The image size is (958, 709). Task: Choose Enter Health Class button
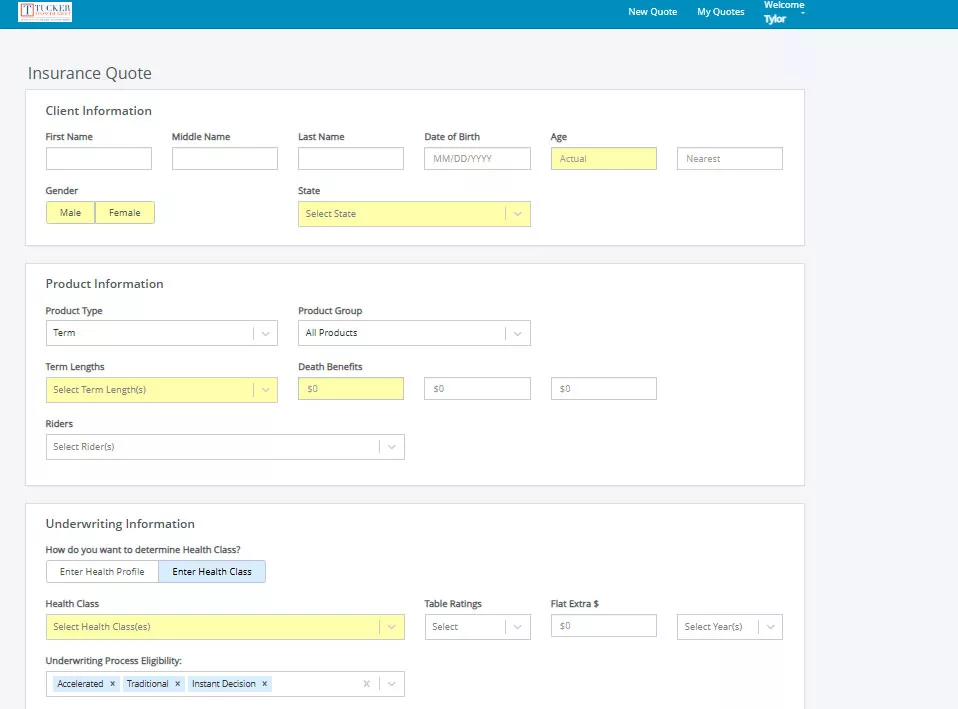212,572
